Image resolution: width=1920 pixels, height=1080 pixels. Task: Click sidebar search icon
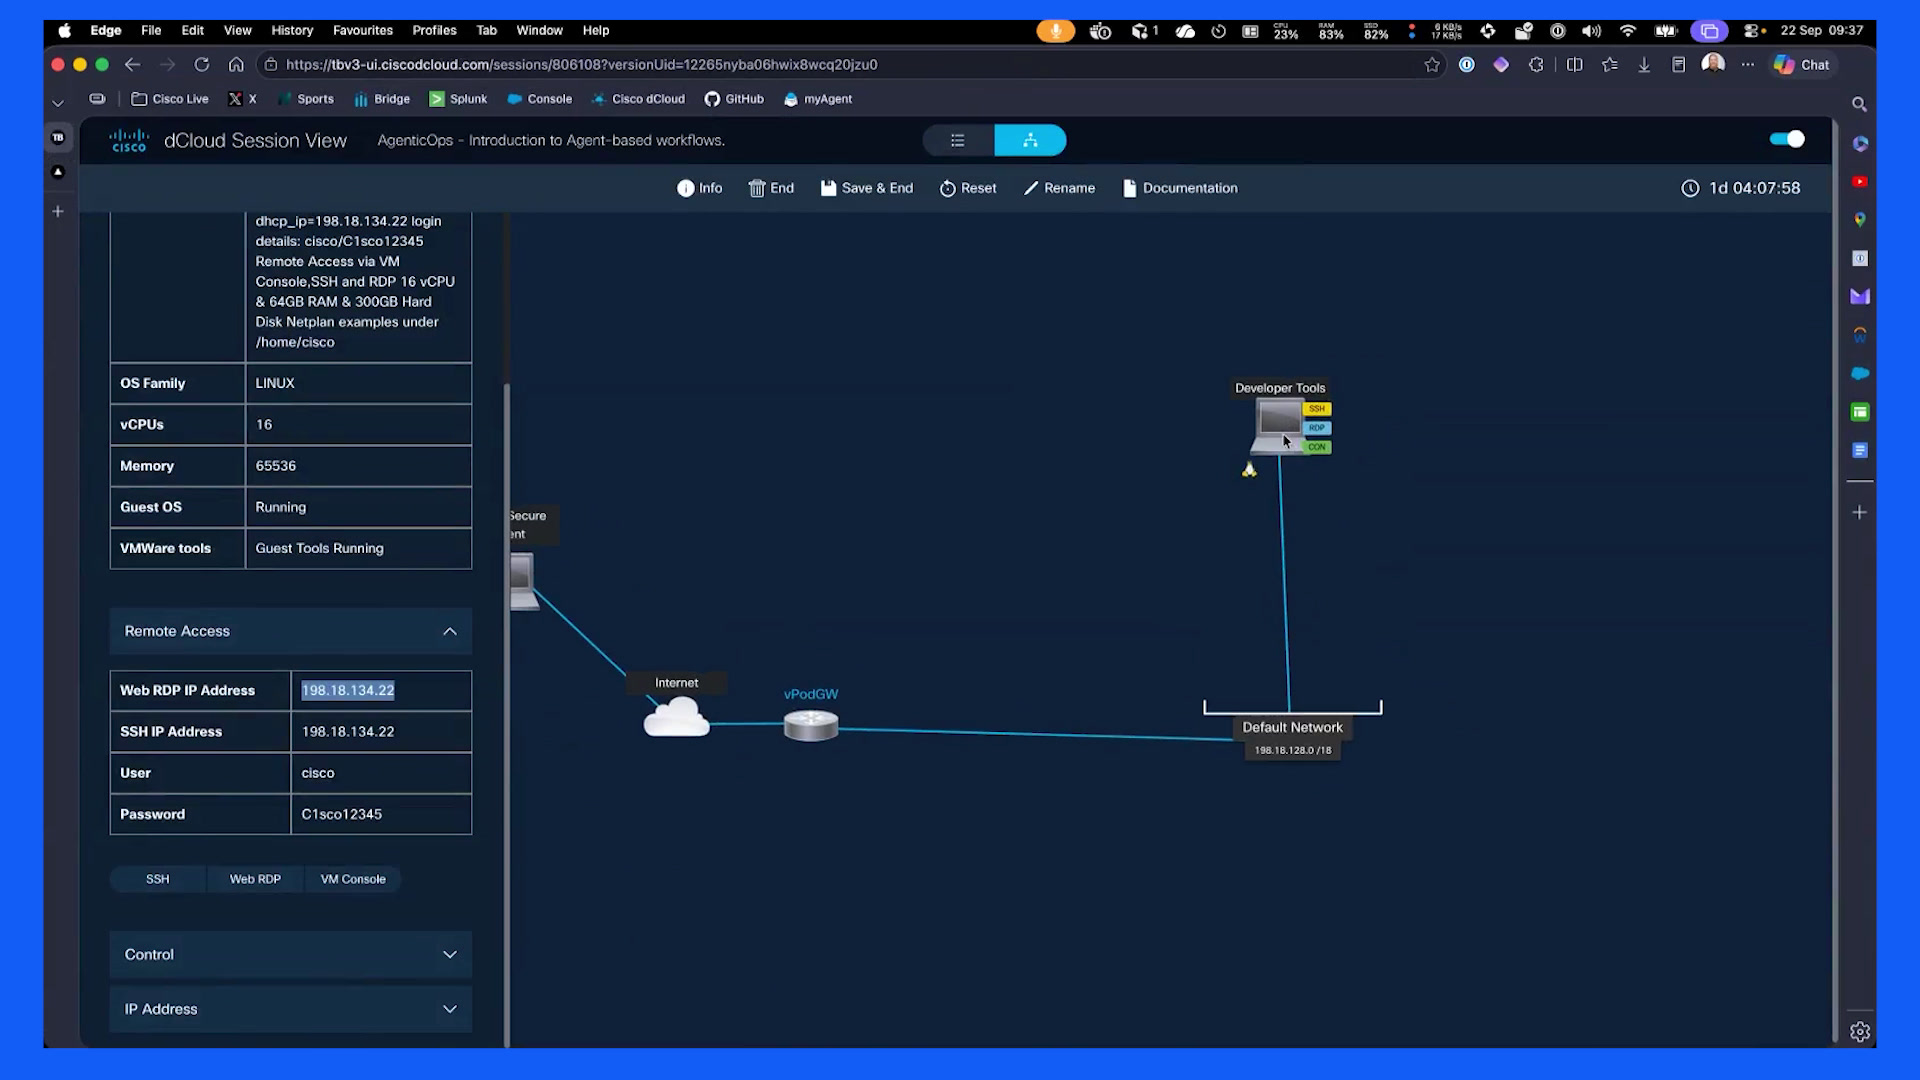(x=1859, y=104)
